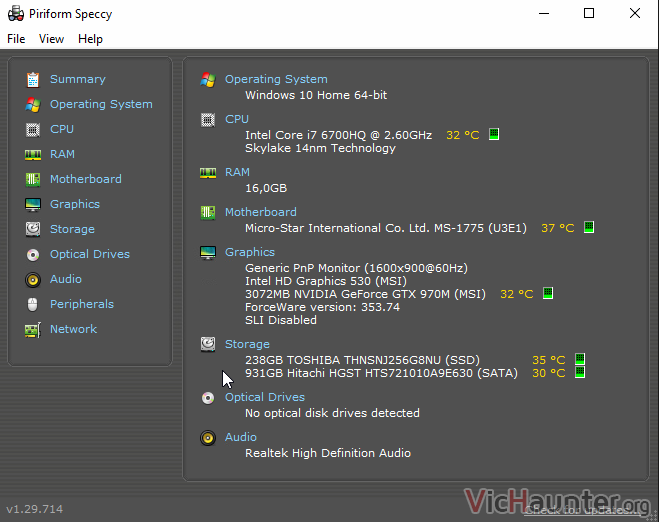Open the Graphics section from the sidebar
Viewport: 659px width, 522px height.
click(x=75, y=204)
